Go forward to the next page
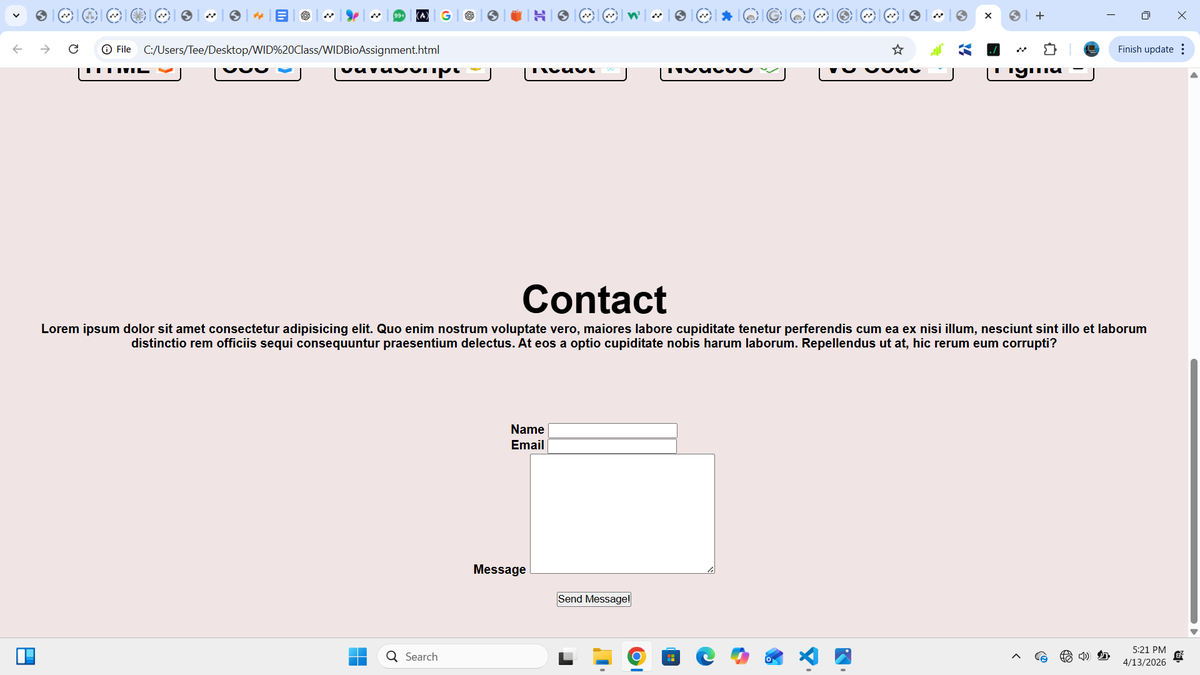Image resolution: width=1200 pixels, height=675 pixels. [46, 49]
